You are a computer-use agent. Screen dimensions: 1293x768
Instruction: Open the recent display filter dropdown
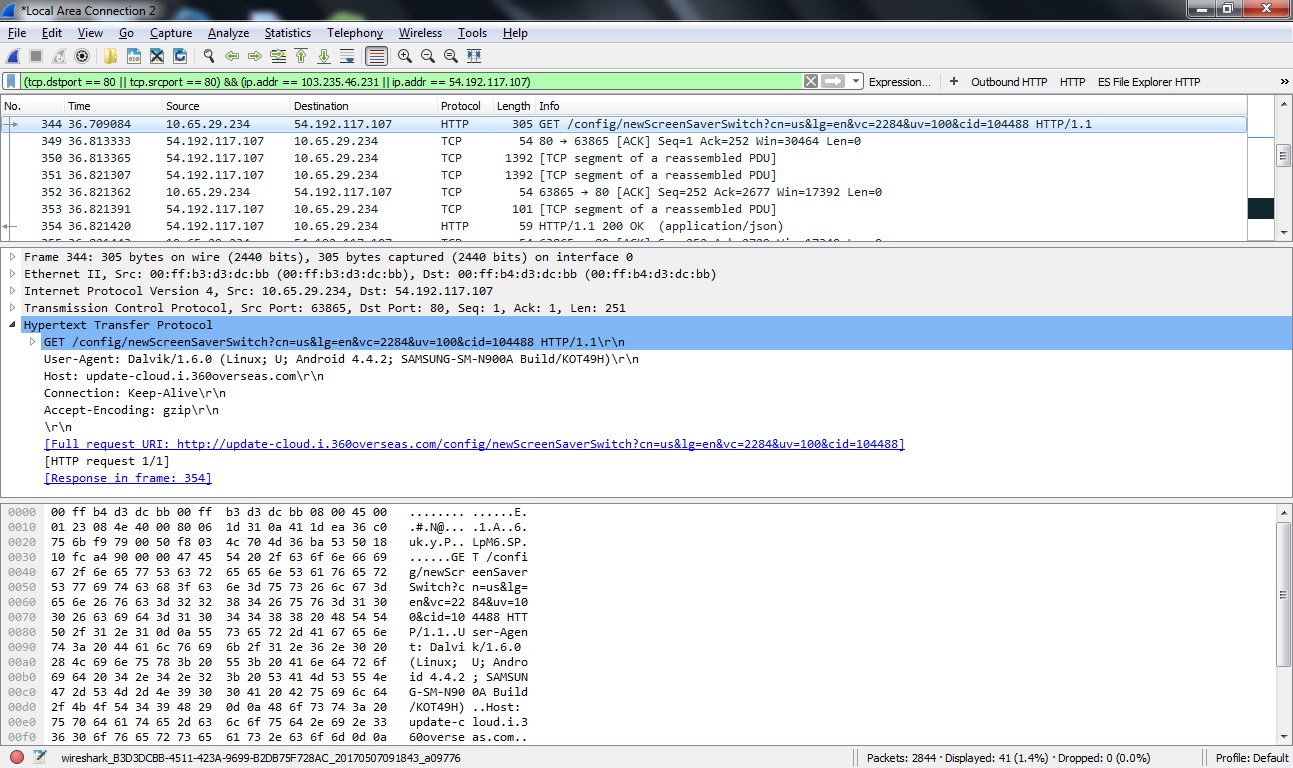tap(856, 82)
